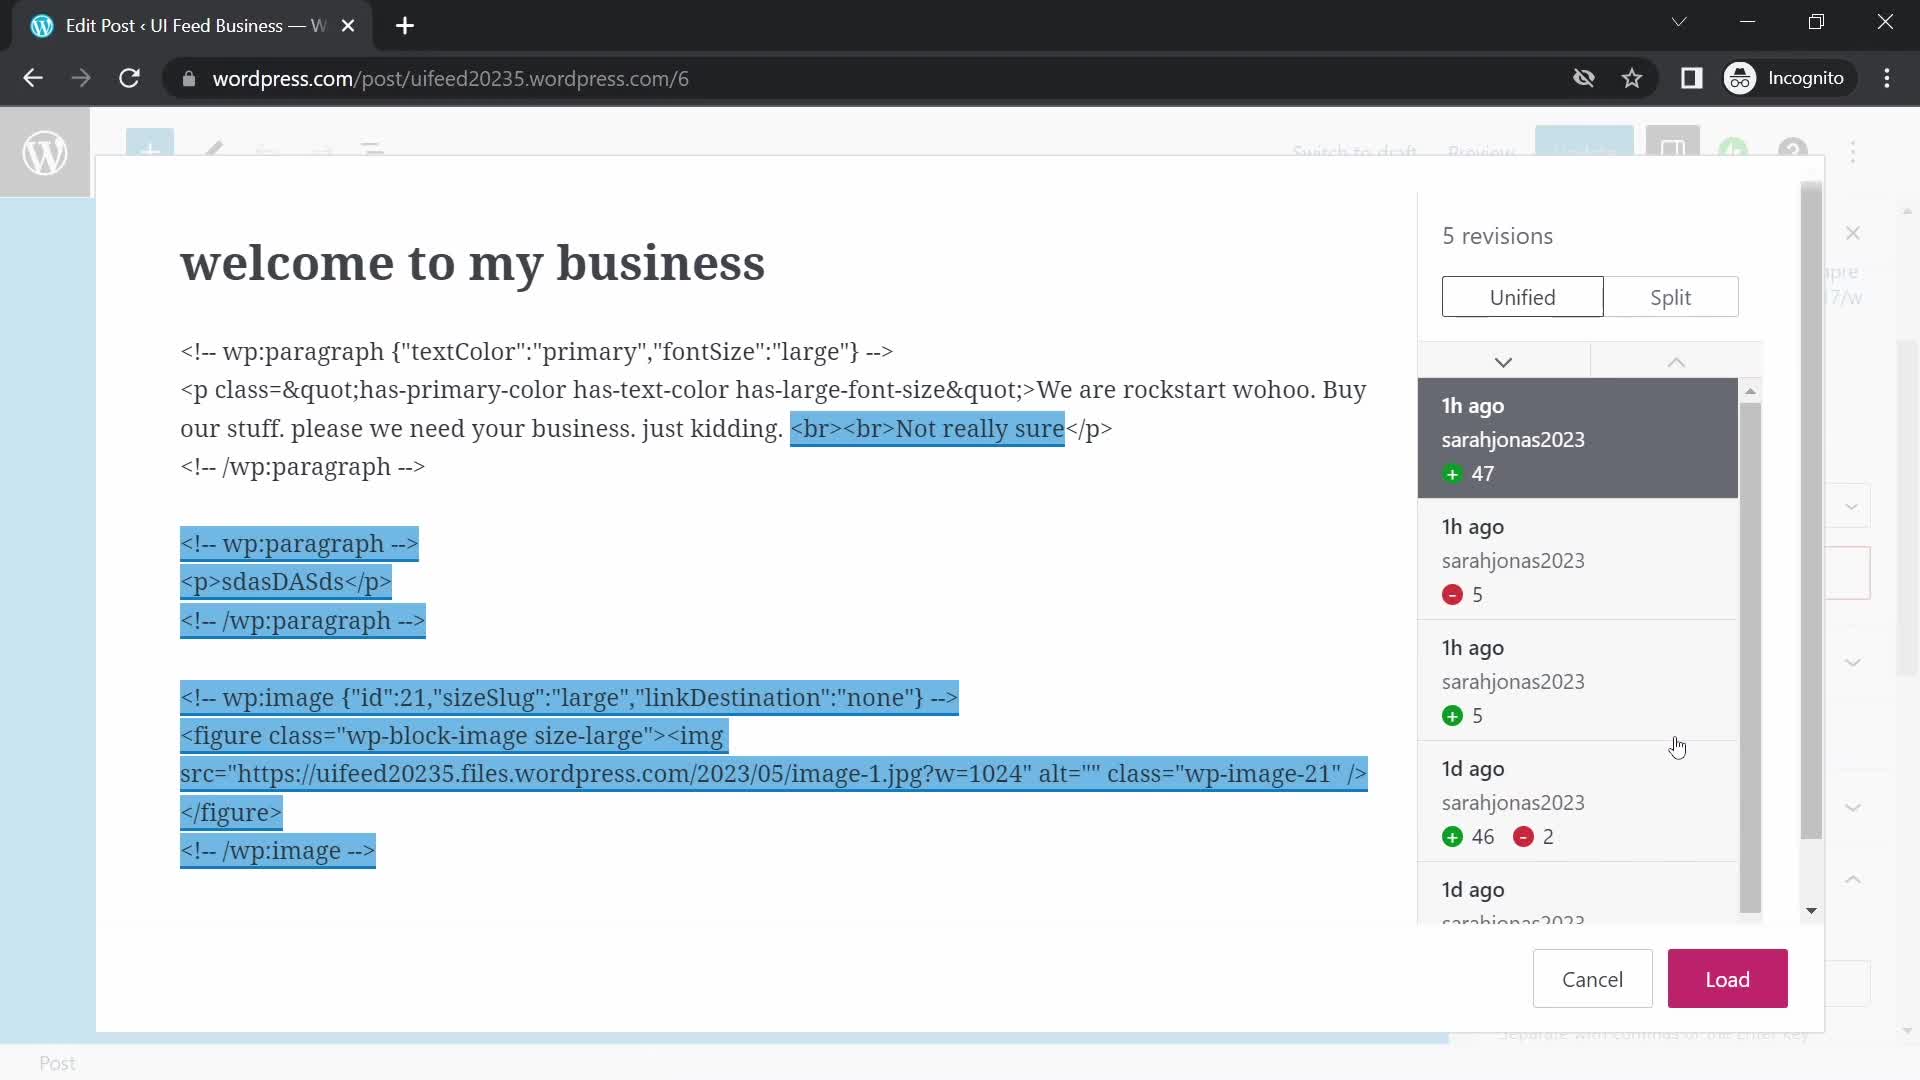
Task: Open the block inserter with the plus icon
Action: tap(150, 150)
